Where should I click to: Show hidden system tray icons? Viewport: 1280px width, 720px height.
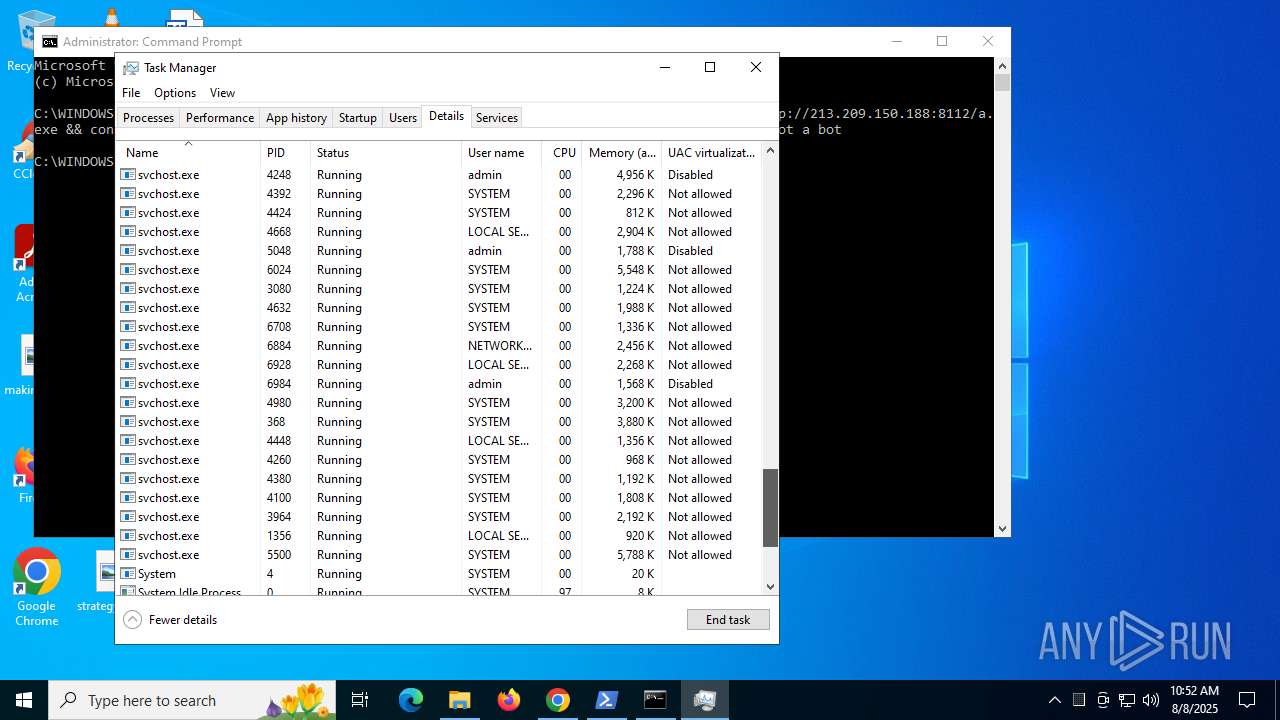1054,700
